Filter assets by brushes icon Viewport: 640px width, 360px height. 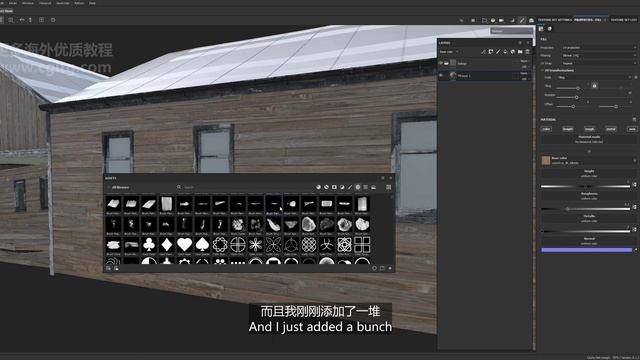[350, 187]
